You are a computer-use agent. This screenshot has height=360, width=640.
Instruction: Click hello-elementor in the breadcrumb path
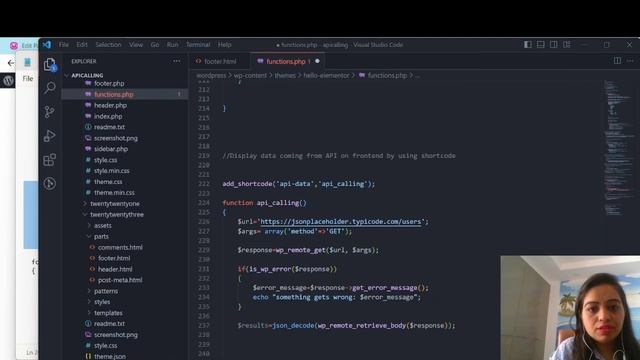[x=326, y=76]
